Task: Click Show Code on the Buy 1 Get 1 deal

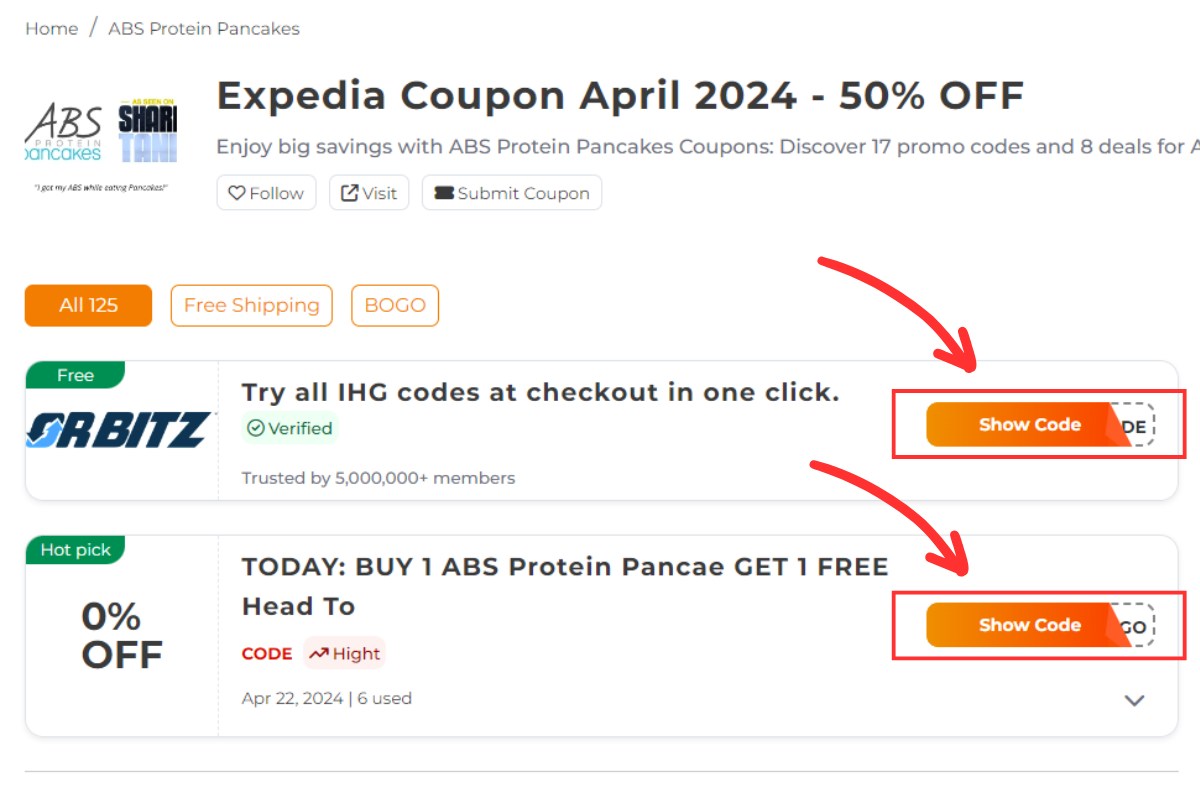Action: pyautogui.click(x=1028, y=625)
